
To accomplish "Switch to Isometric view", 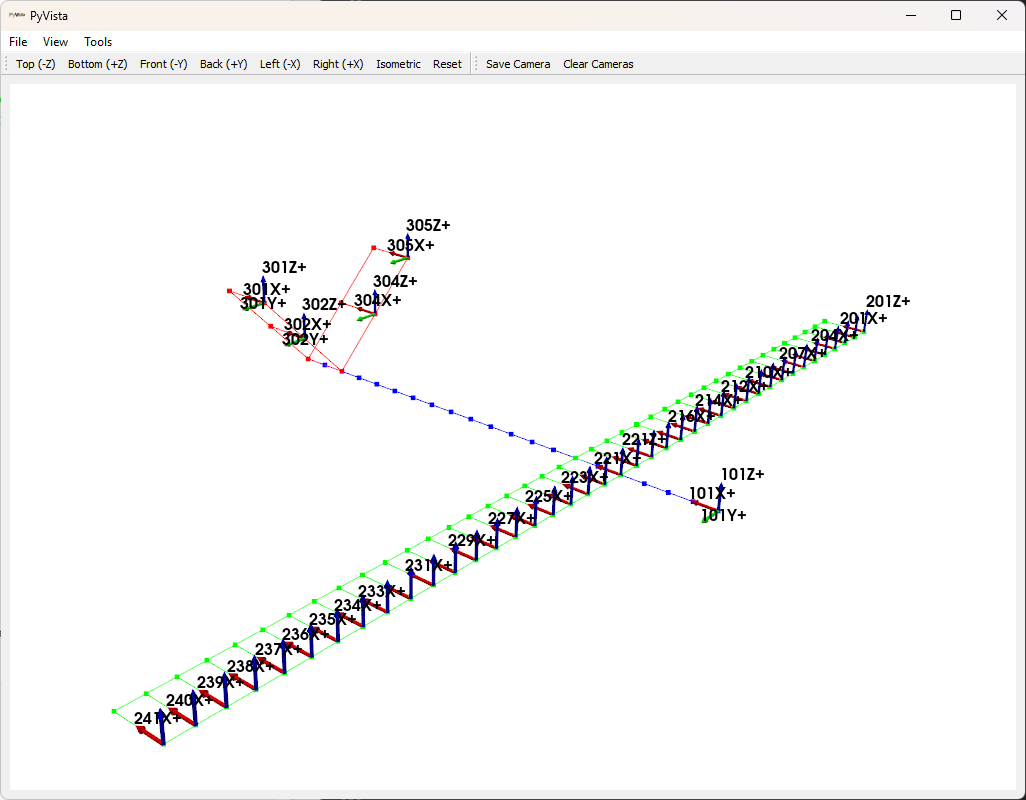I will click(398, 64).
